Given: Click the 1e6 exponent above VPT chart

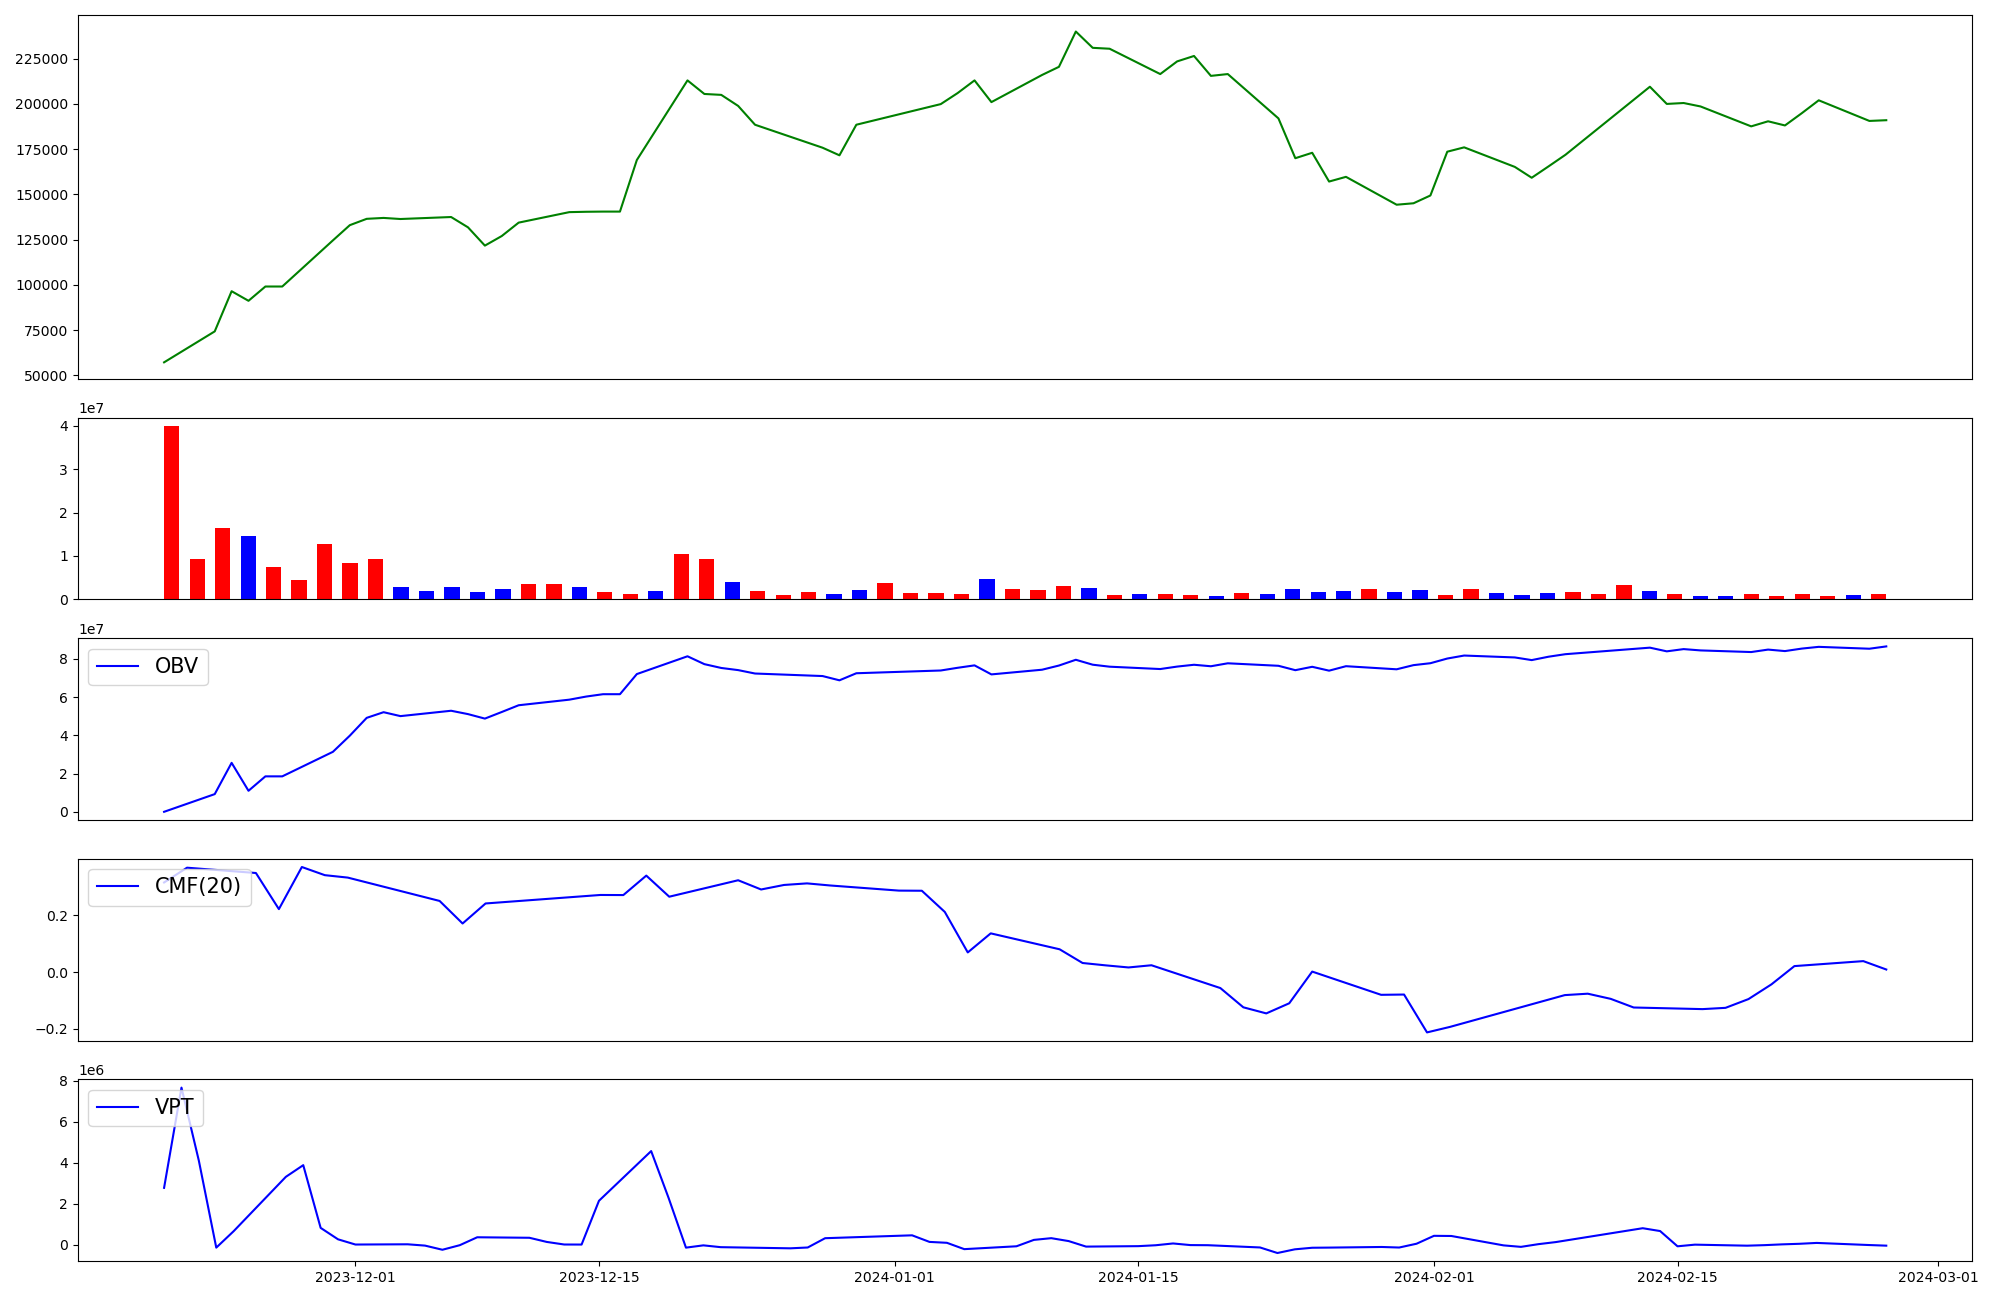Looking at the screenshot, I should coord(91,1070).
